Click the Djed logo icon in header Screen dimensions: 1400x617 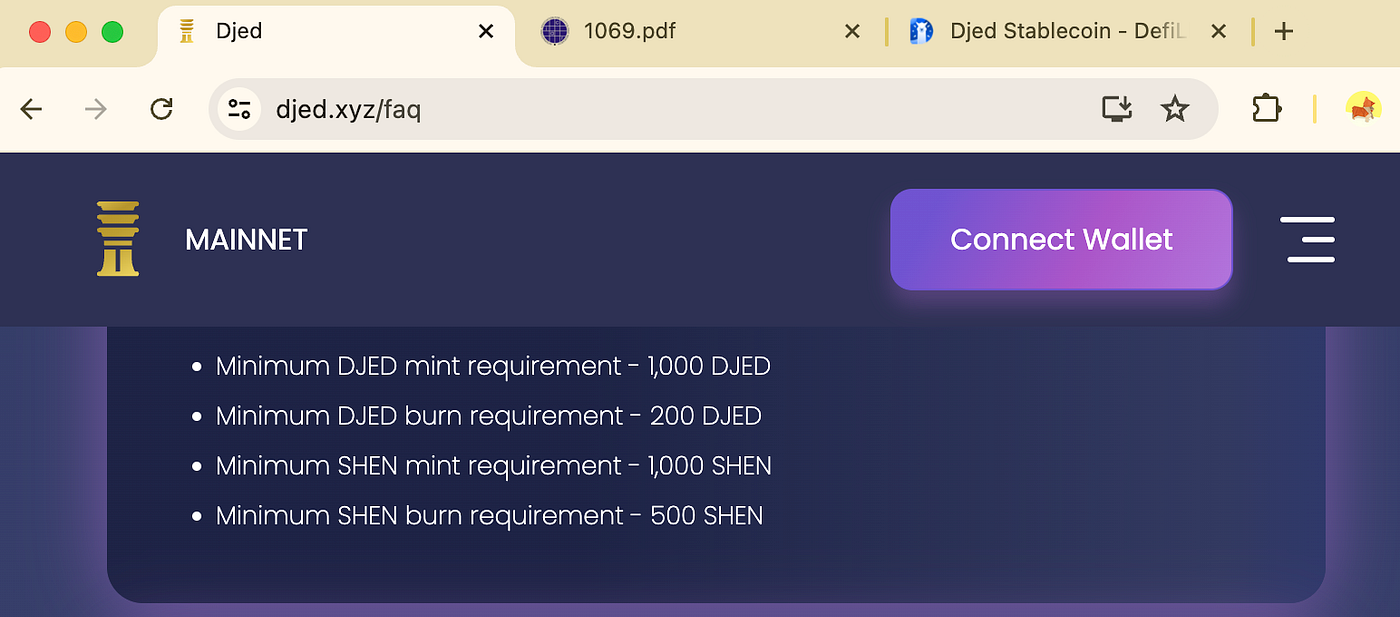118,239
